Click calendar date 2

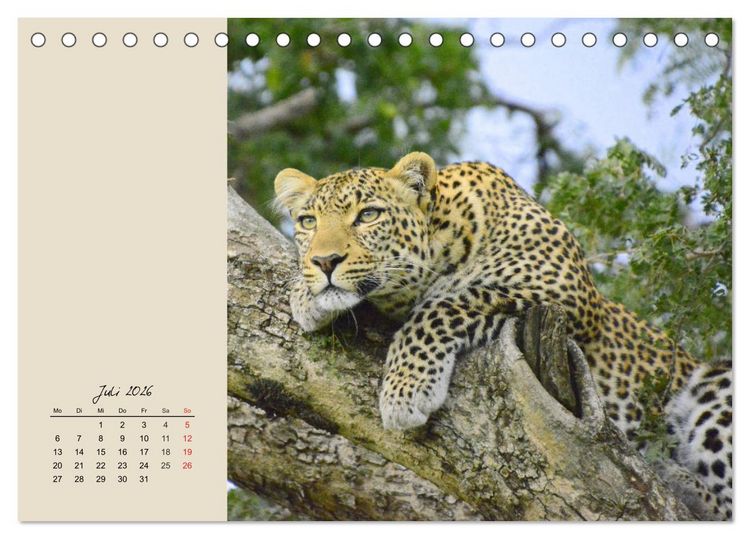click(x=122, y=425)
